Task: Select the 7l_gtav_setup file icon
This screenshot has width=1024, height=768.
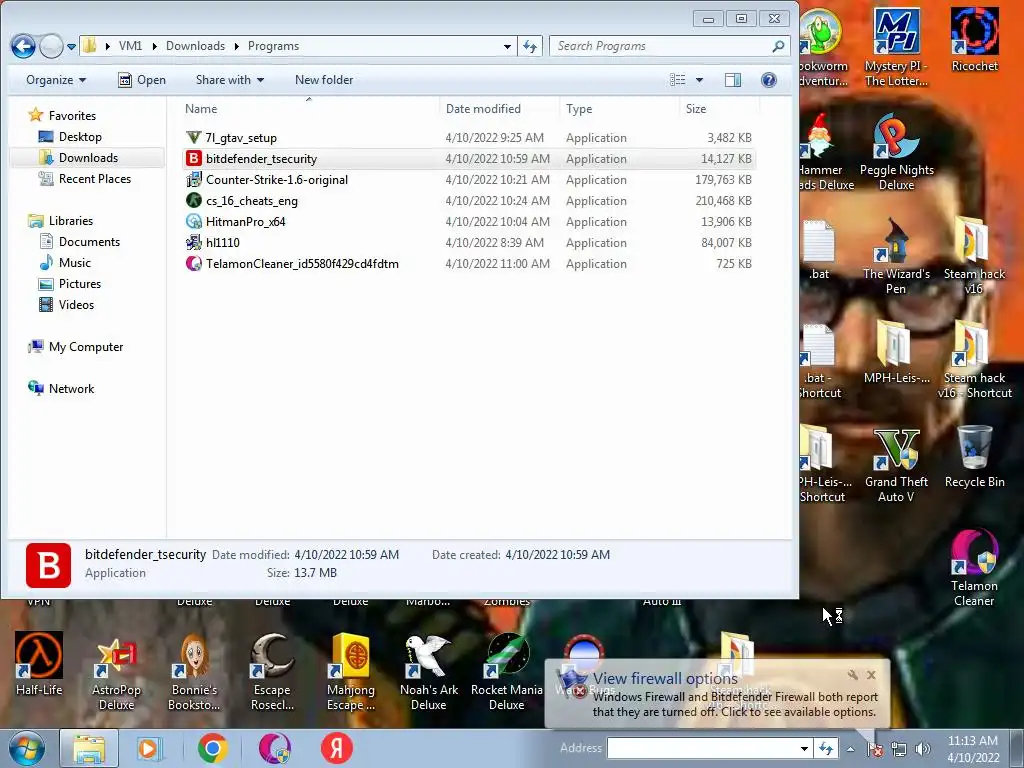Action: [193, 138]
